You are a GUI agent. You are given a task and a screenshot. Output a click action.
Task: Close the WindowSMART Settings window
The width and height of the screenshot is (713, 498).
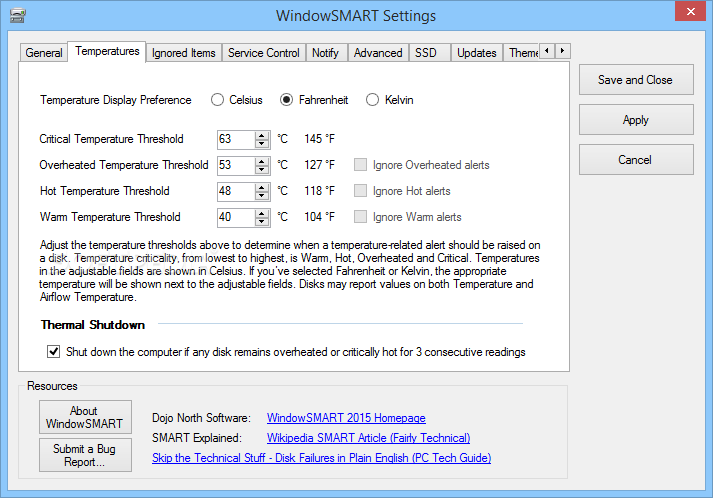point(690,11)
